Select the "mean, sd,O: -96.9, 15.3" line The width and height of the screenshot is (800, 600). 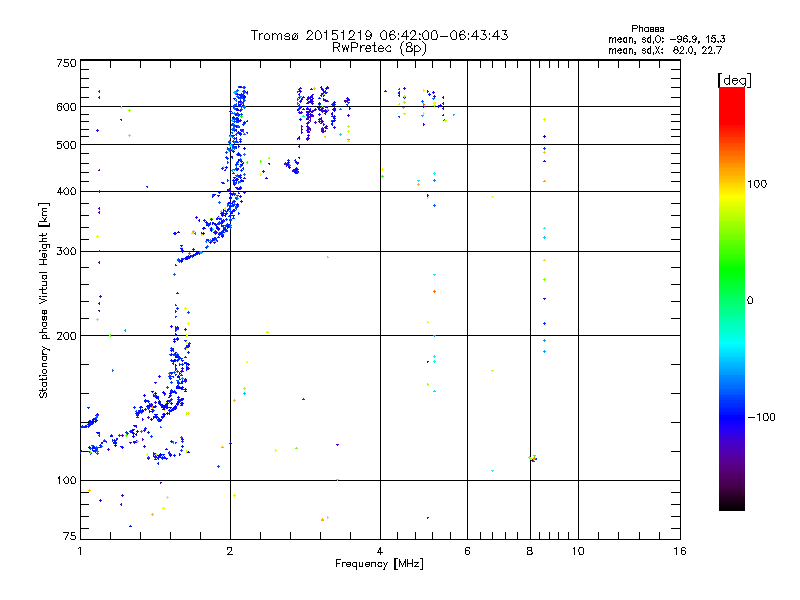tap(666, 39)
